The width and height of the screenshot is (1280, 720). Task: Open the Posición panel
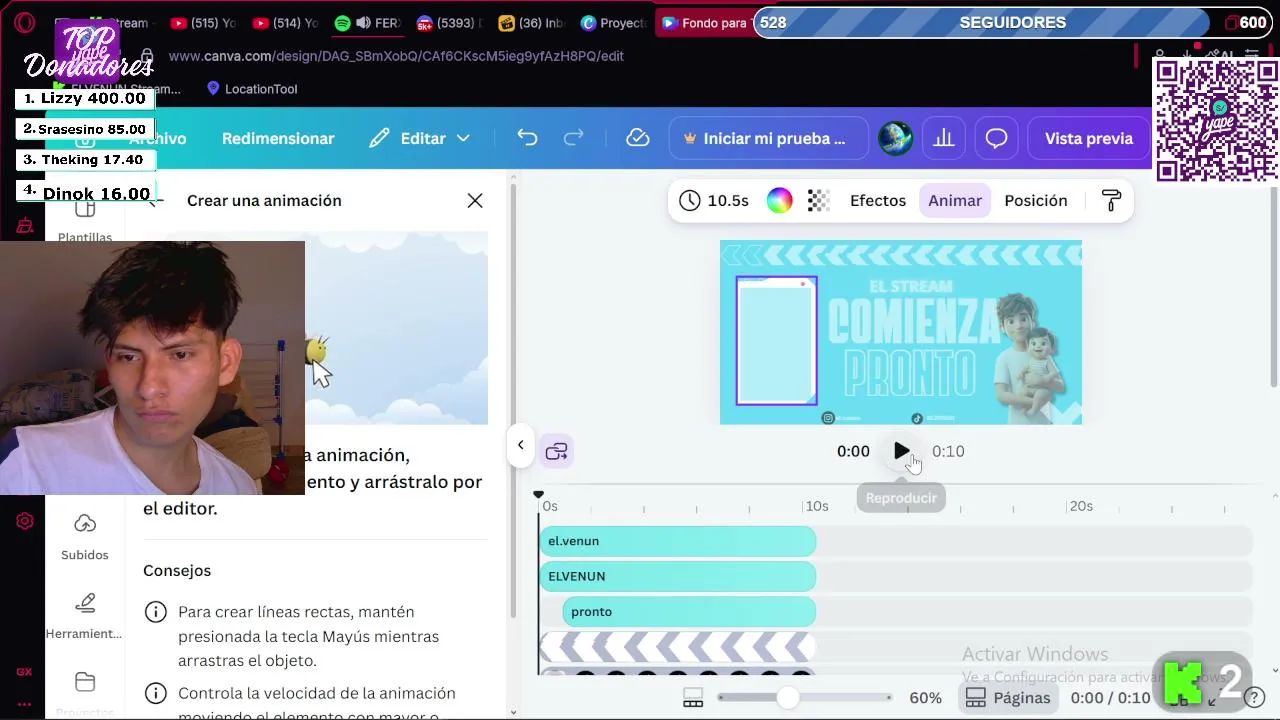[1036, 201]
